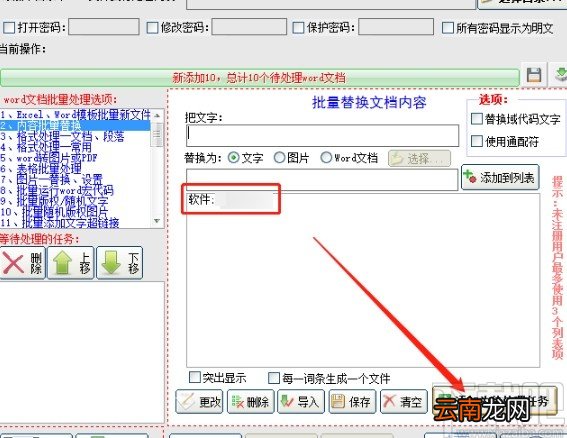
Task: Click the 添加到列表 button
Action: 500,177
